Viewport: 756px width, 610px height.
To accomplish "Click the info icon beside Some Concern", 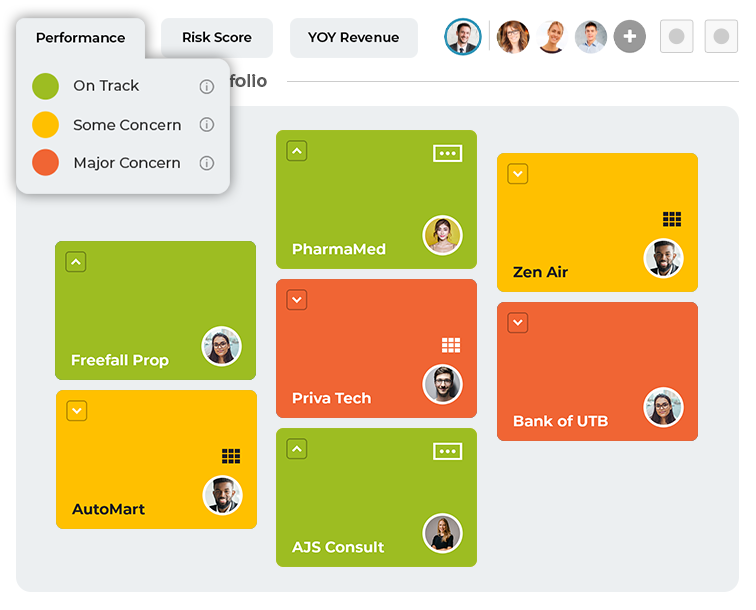I will 207,125.
